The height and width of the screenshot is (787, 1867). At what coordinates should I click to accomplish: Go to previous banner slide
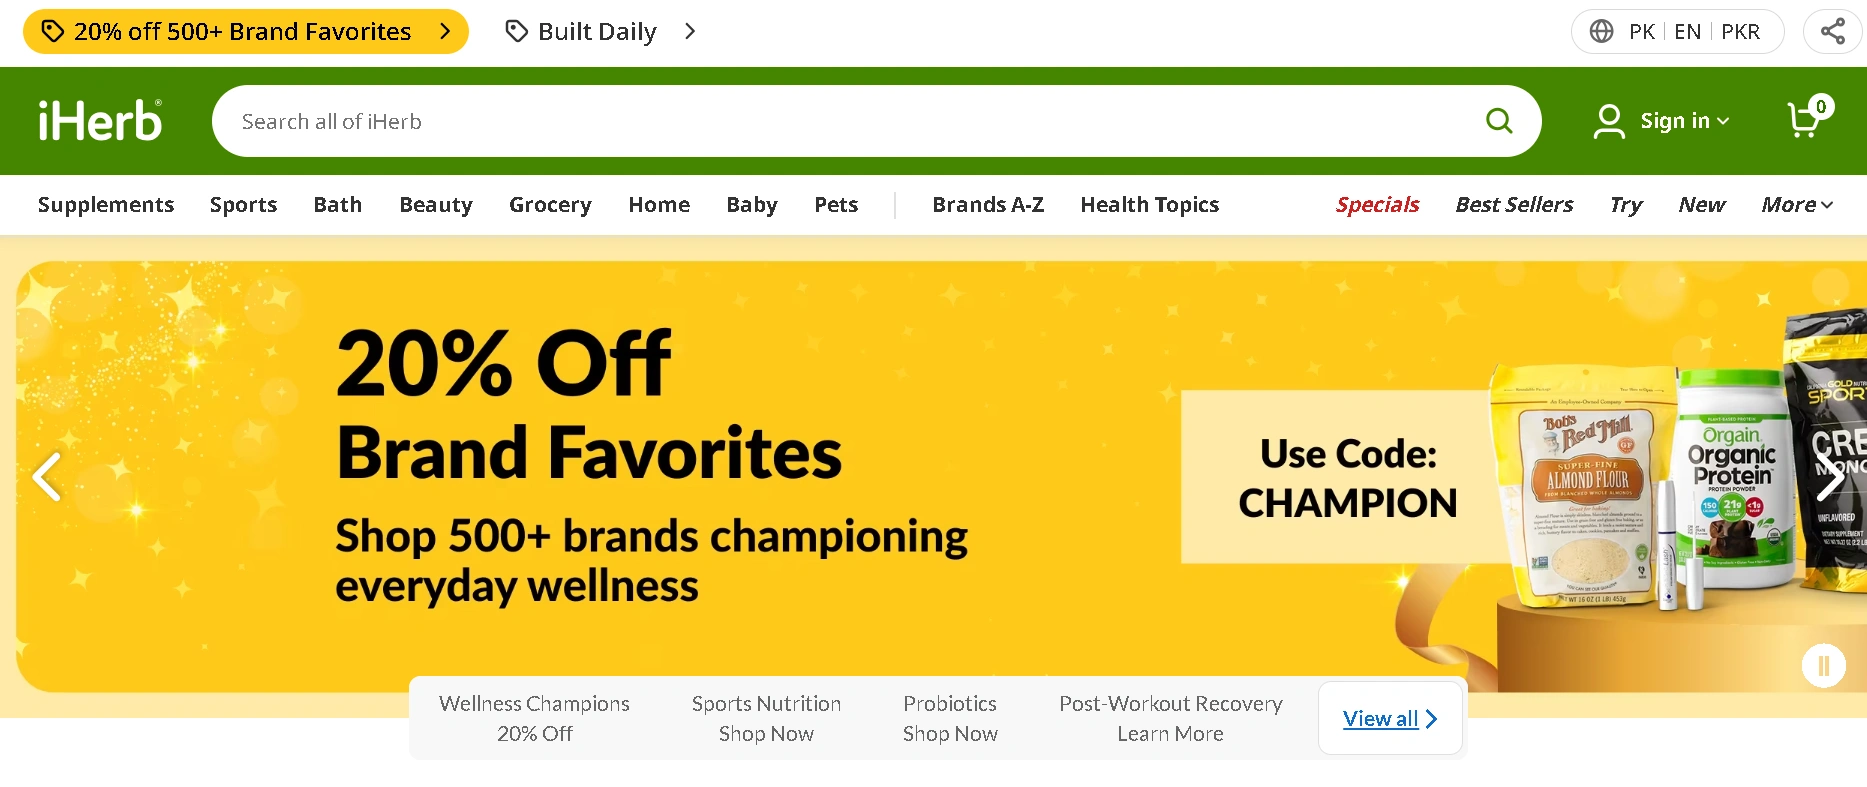[x=47, y=476]
